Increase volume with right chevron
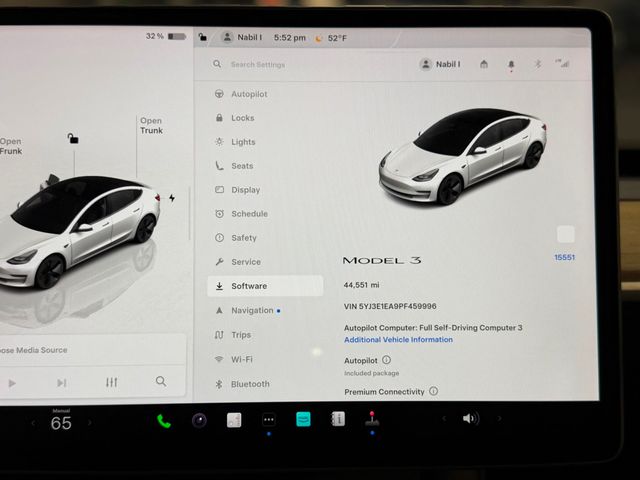The width and height of the screenshot is (640, 480). 499,418
